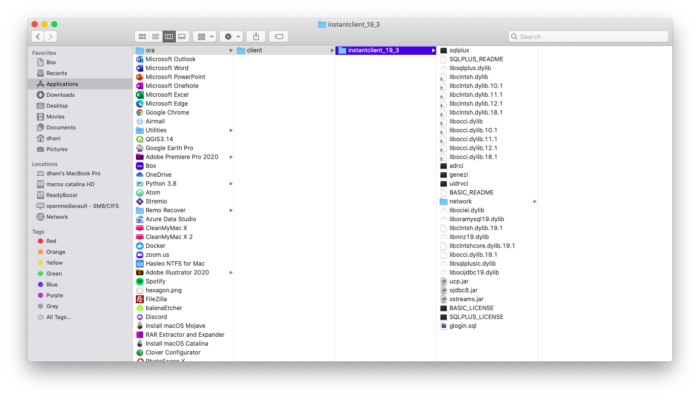Select the sqlplus executable file
The height and width of the screenshot is (398, 700).
488,50
